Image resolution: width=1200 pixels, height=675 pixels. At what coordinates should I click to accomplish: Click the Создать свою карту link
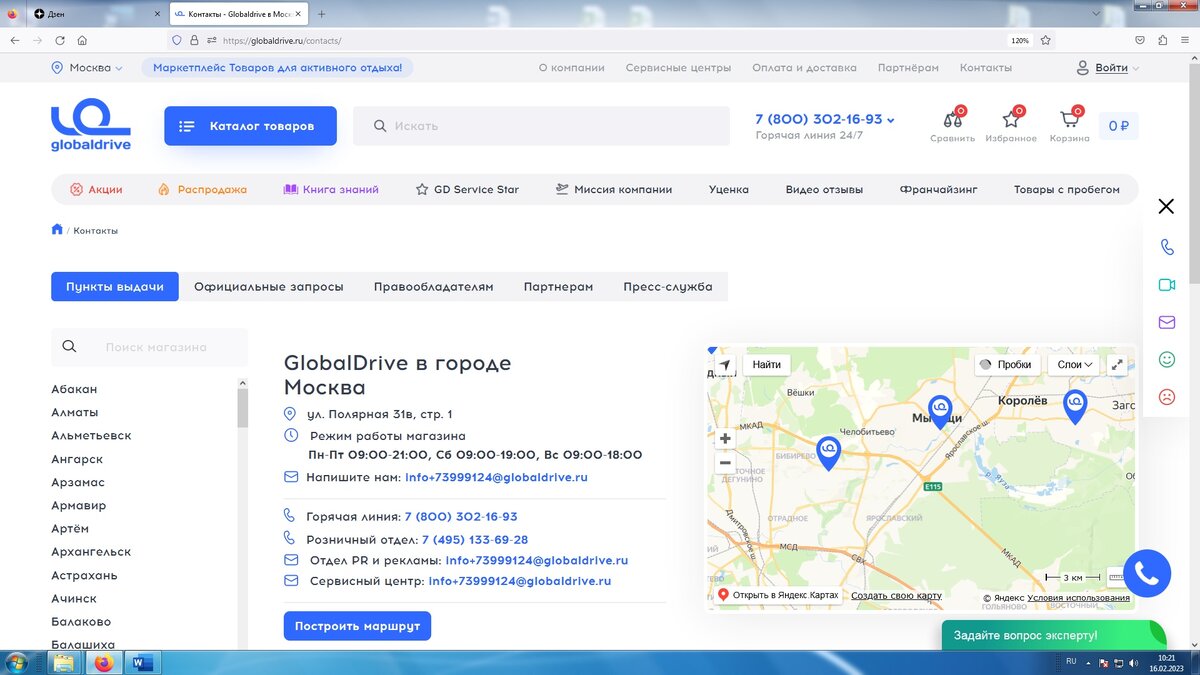896,596
